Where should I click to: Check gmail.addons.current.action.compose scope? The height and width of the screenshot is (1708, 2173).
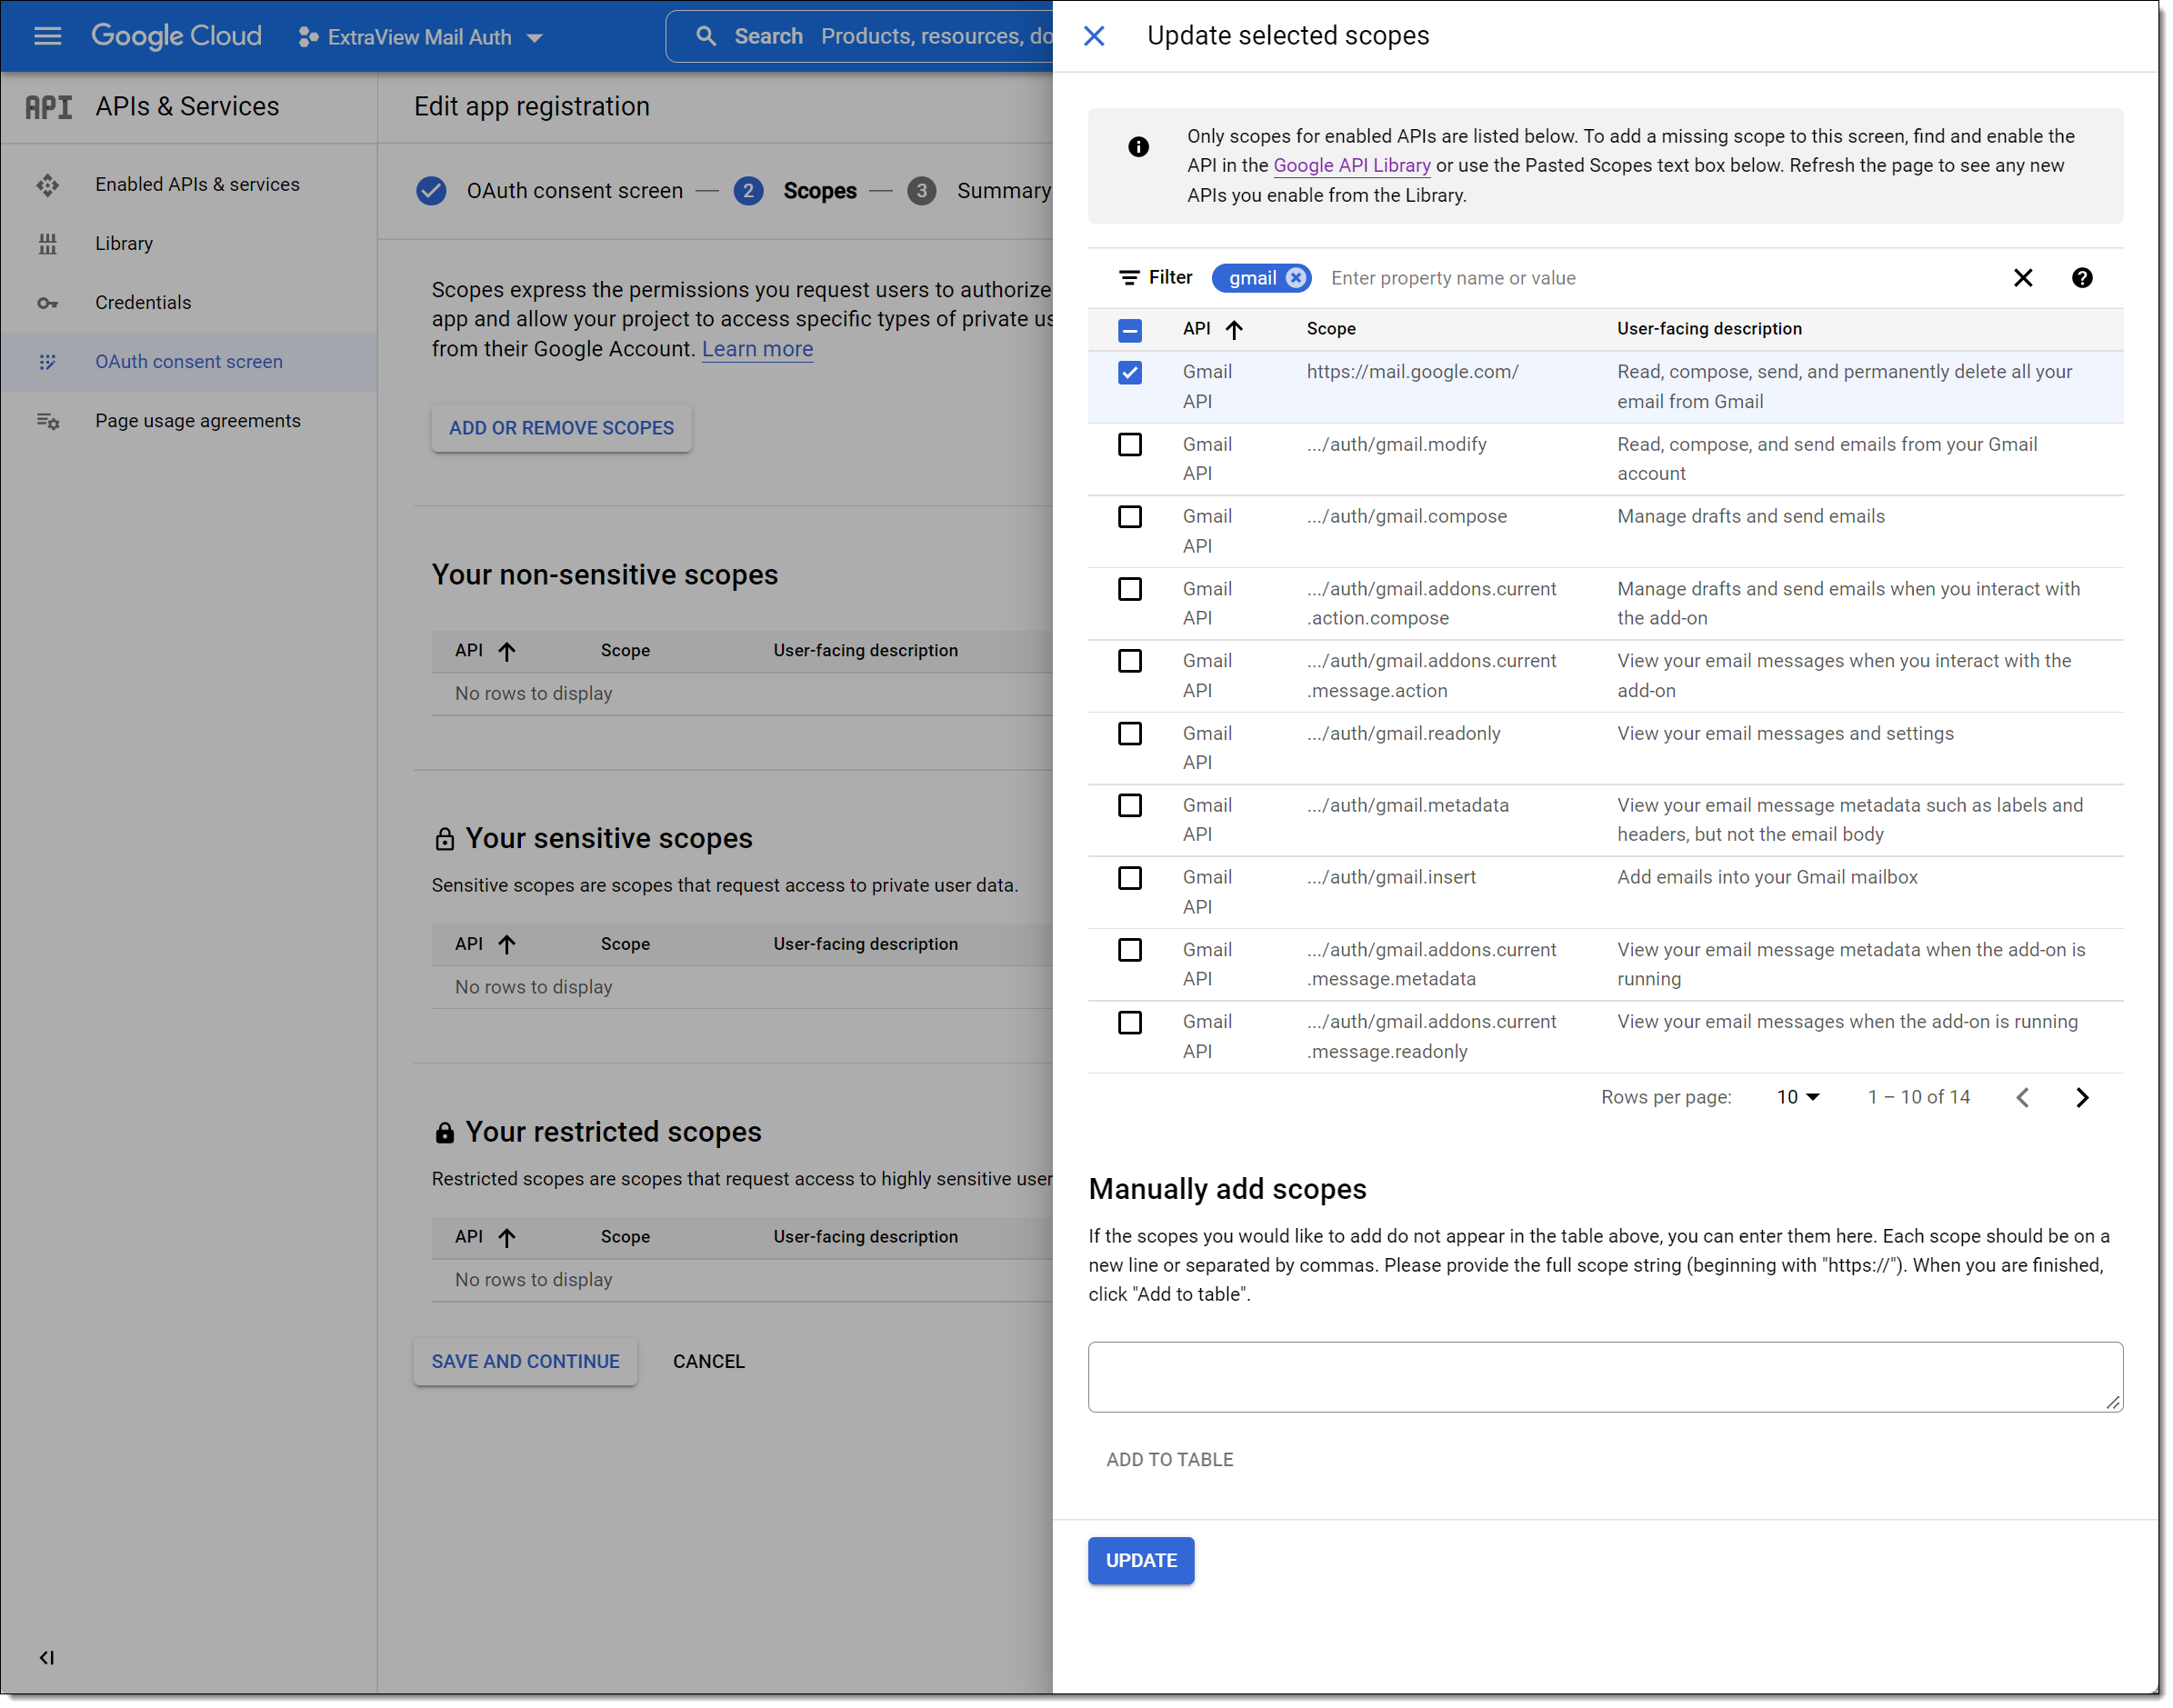[x=1130, y=590]
